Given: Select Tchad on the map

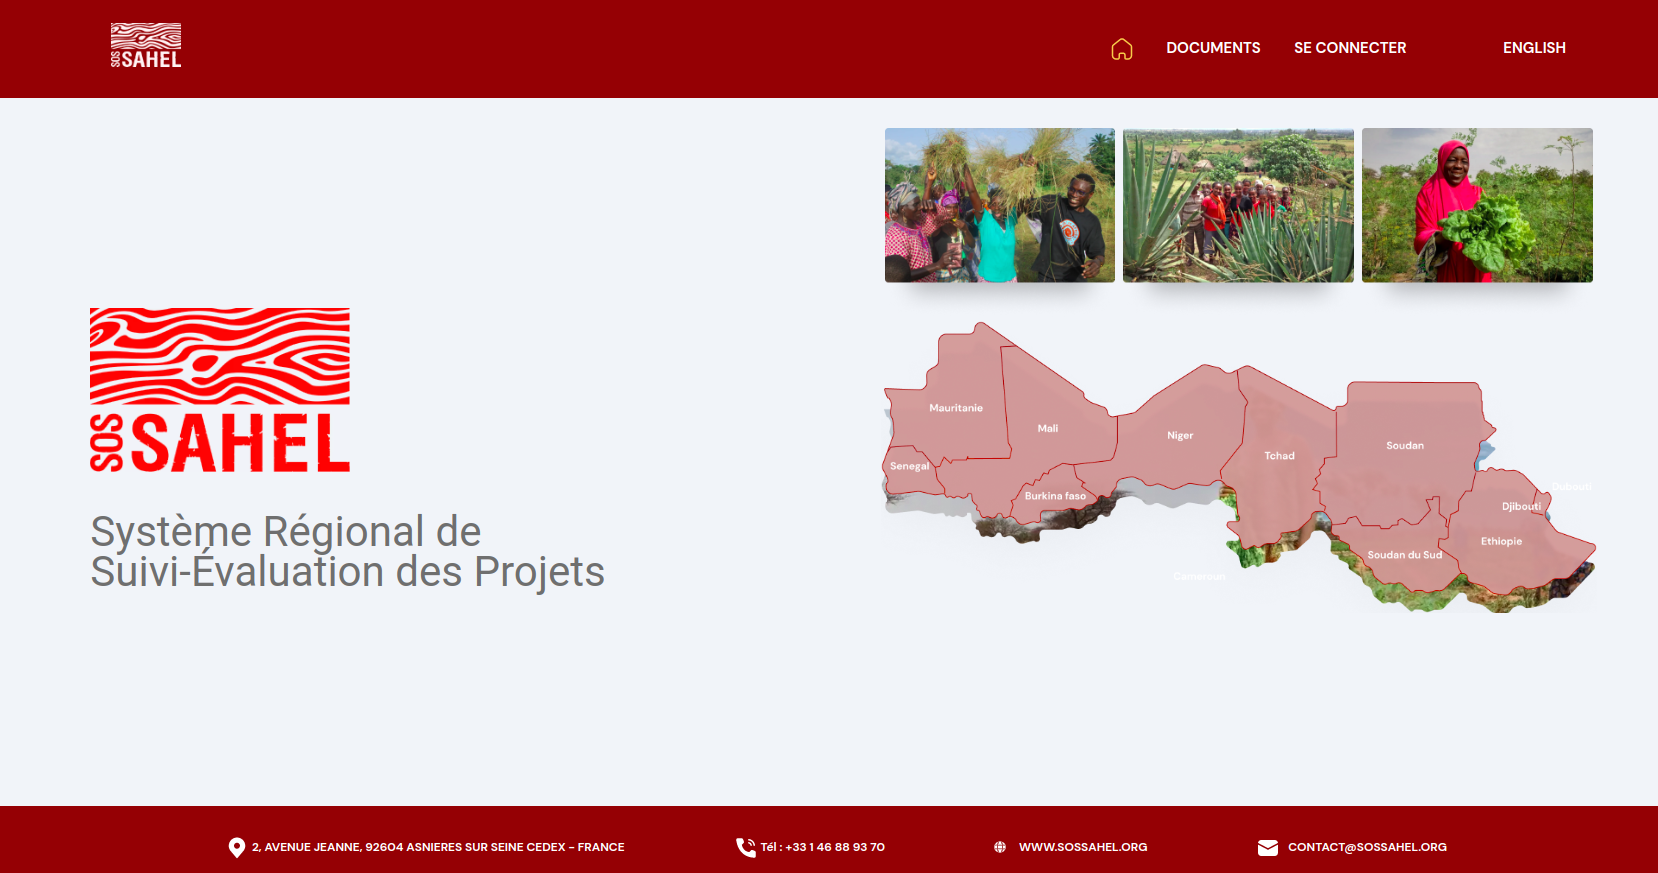Looking at the screenshot, I should point(1279,455).
